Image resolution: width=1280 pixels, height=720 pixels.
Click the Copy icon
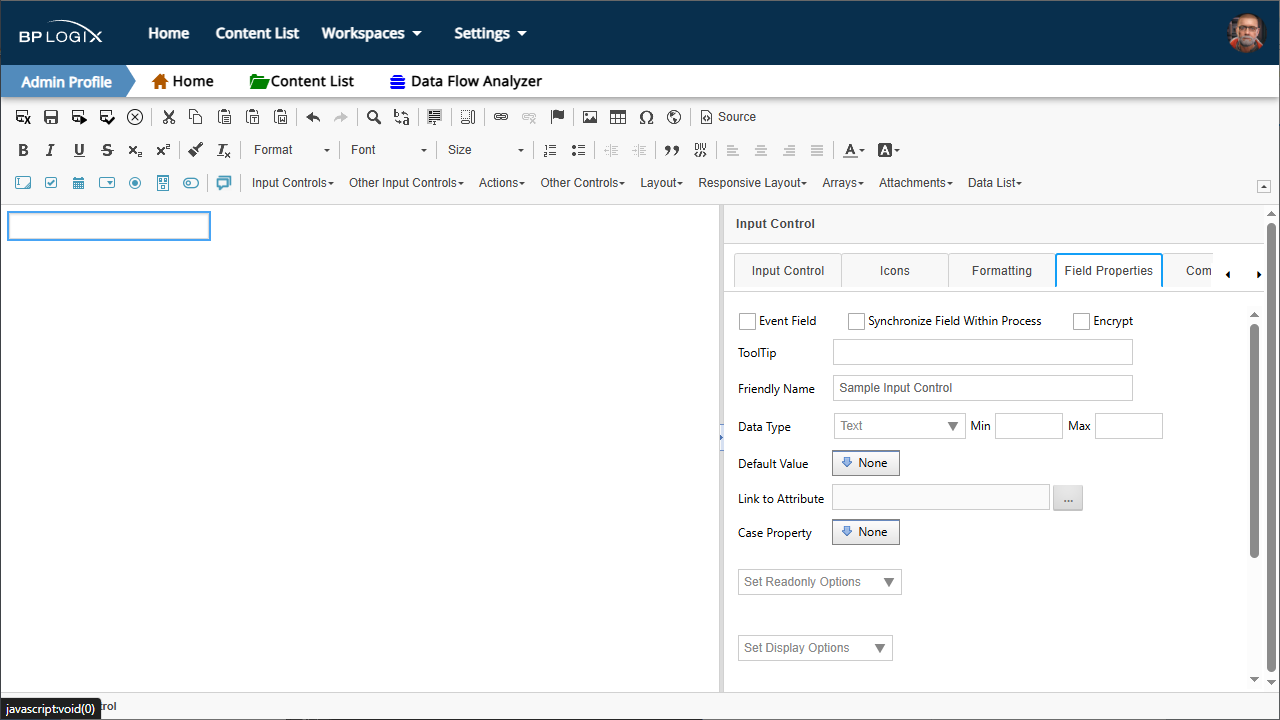point(196,117)
